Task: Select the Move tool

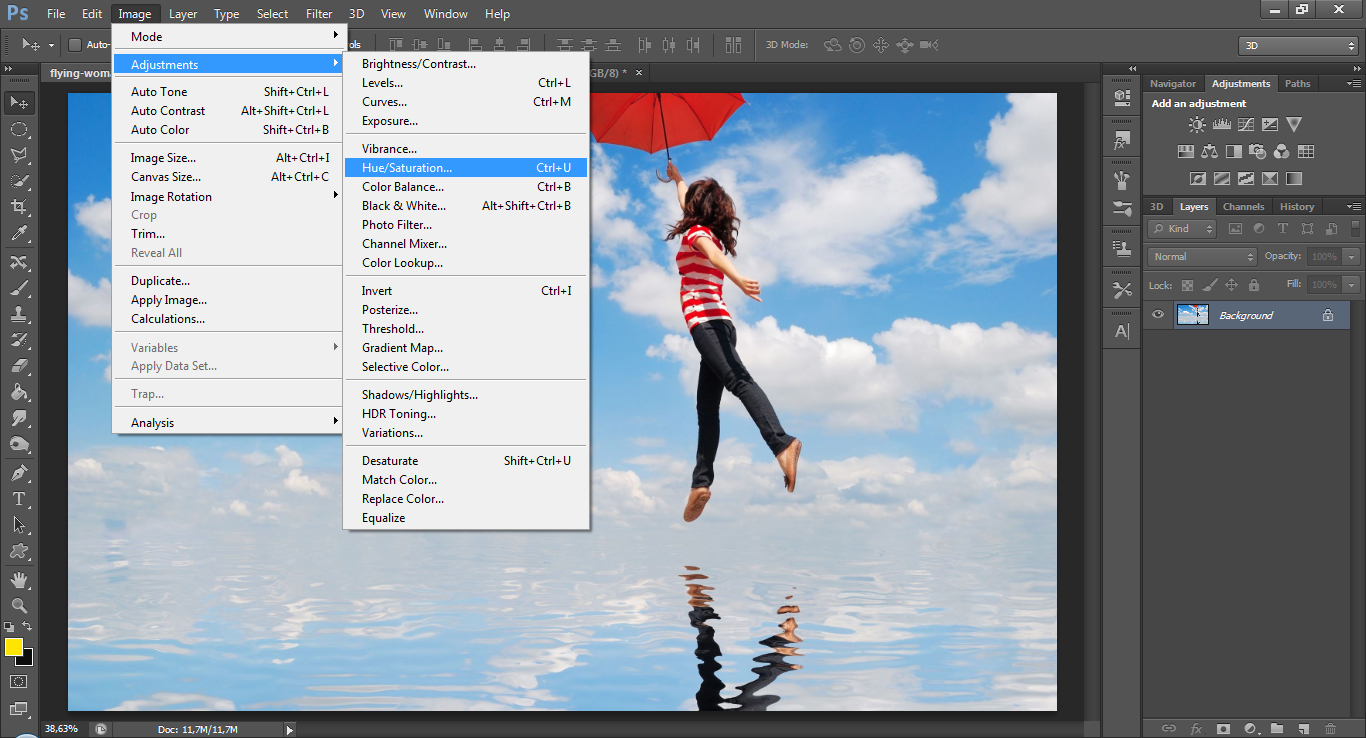Action: point(18,101)
